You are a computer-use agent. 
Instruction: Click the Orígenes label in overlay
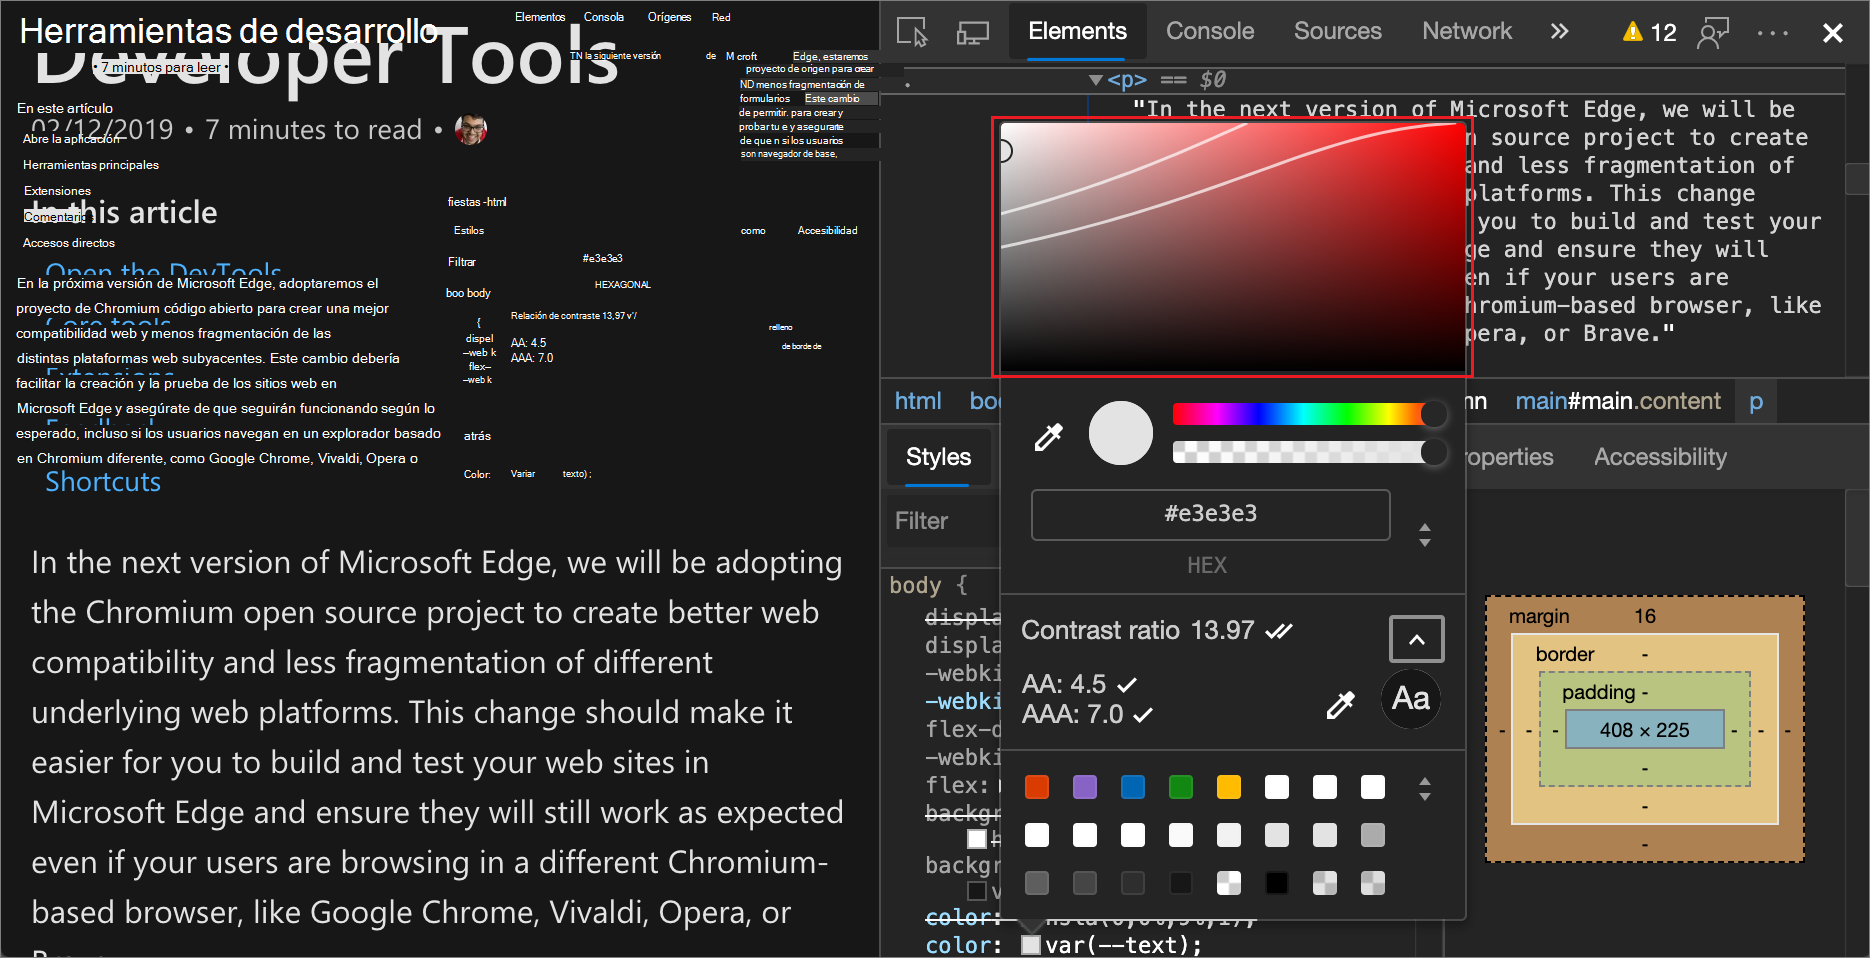point(669,17)
